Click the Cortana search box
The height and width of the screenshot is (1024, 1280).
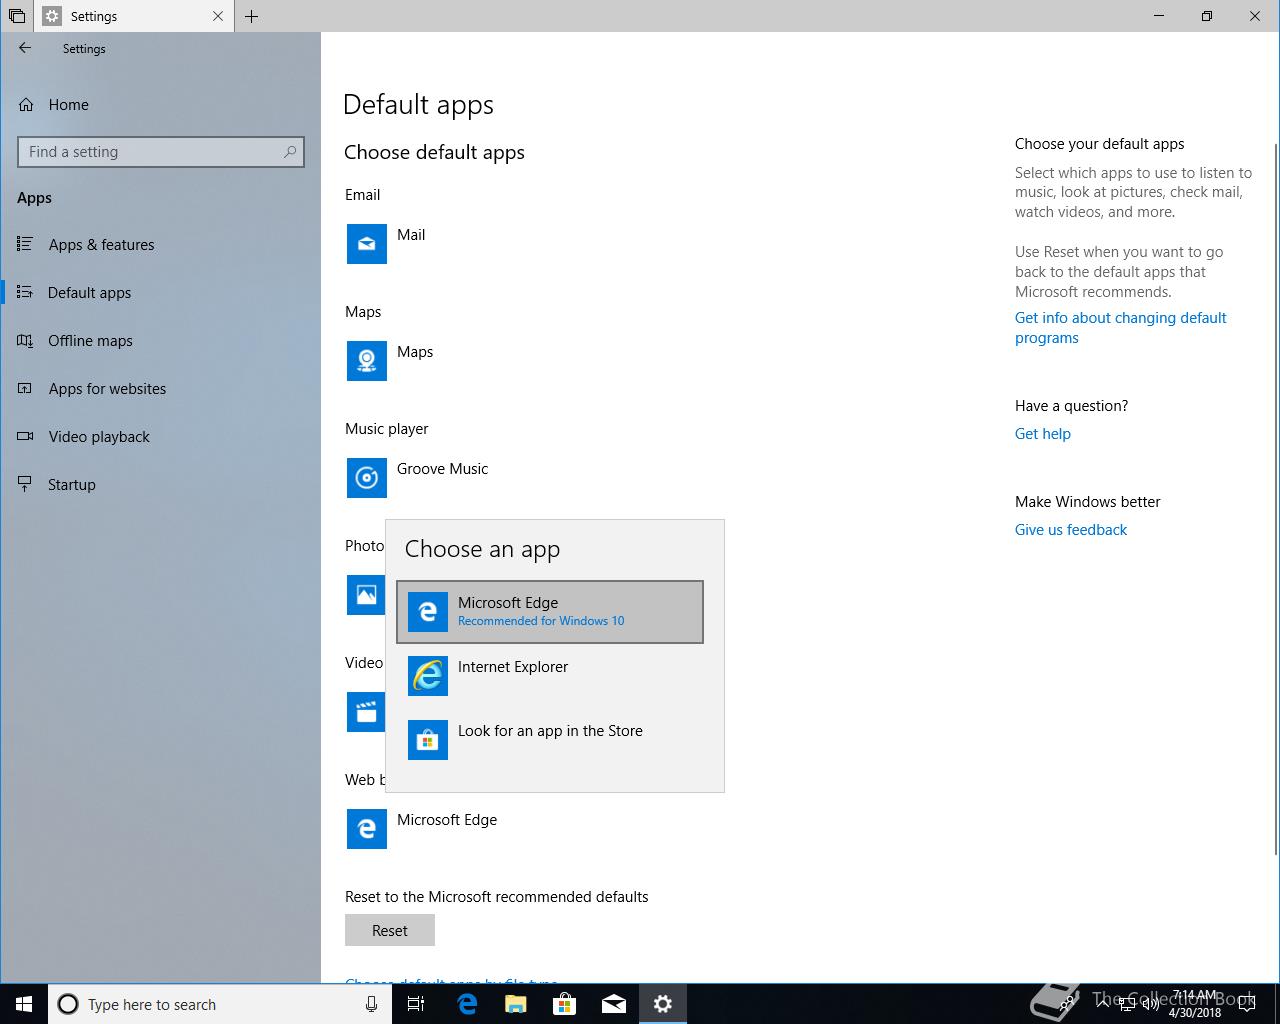220,1004
